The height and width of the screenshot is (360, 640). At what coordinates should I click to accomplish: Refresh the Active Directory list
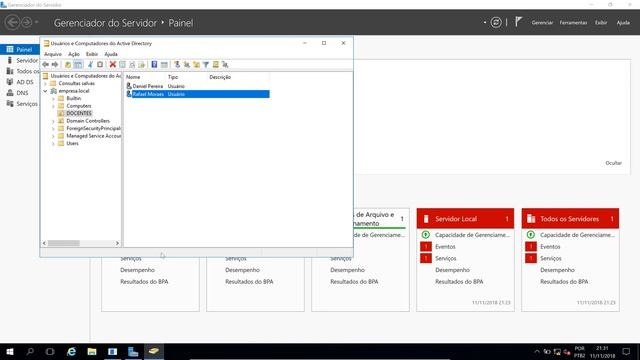point(132,64)
